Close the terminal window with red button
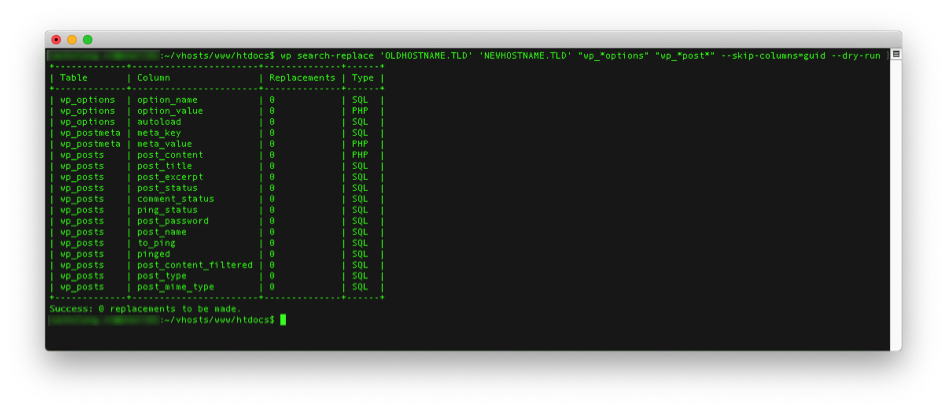Viewport: 947px width, 410px height. [x=56, y=40]
